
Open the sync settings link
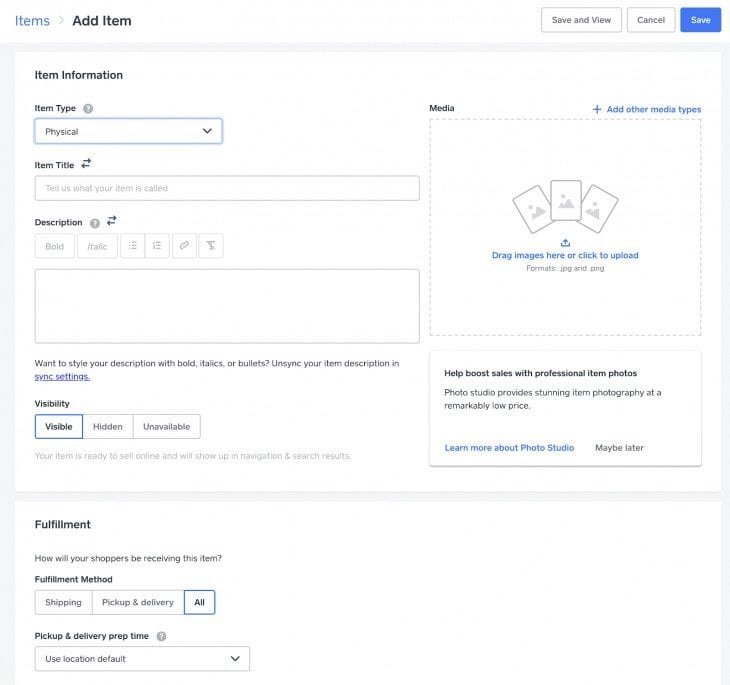coord(62,377)
